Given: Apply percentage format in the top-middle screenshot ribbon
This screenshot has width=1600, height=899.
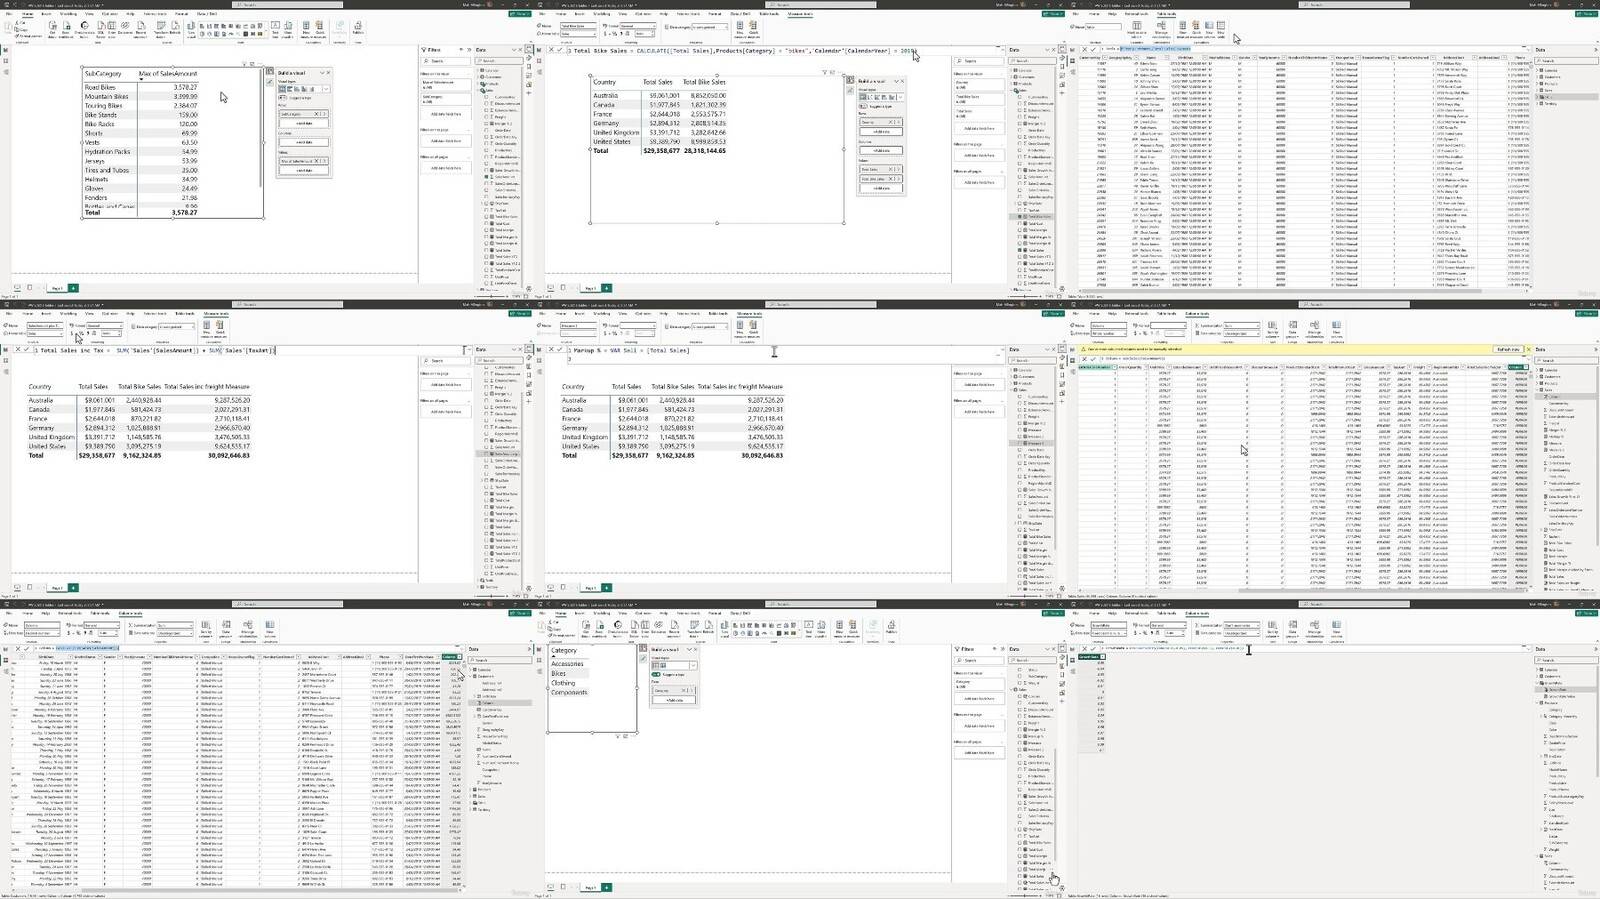Looking at the screenshot, I should [x=615, y=34].
